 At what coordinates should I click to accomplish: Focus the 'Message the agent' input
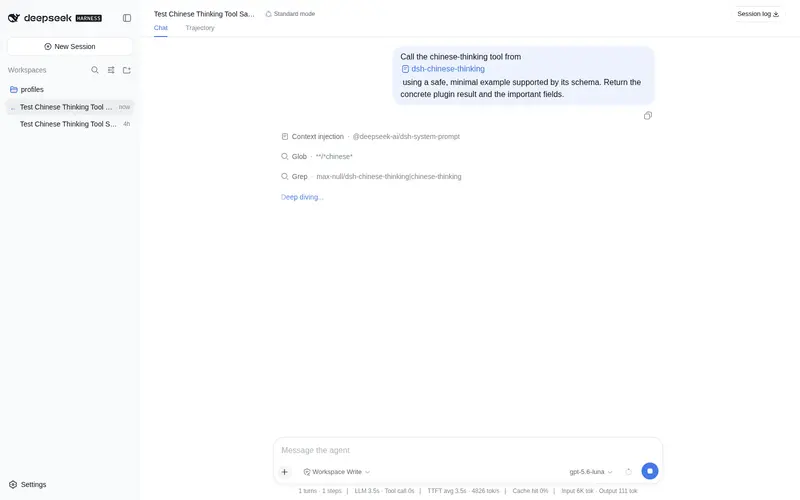click(468, 450)
